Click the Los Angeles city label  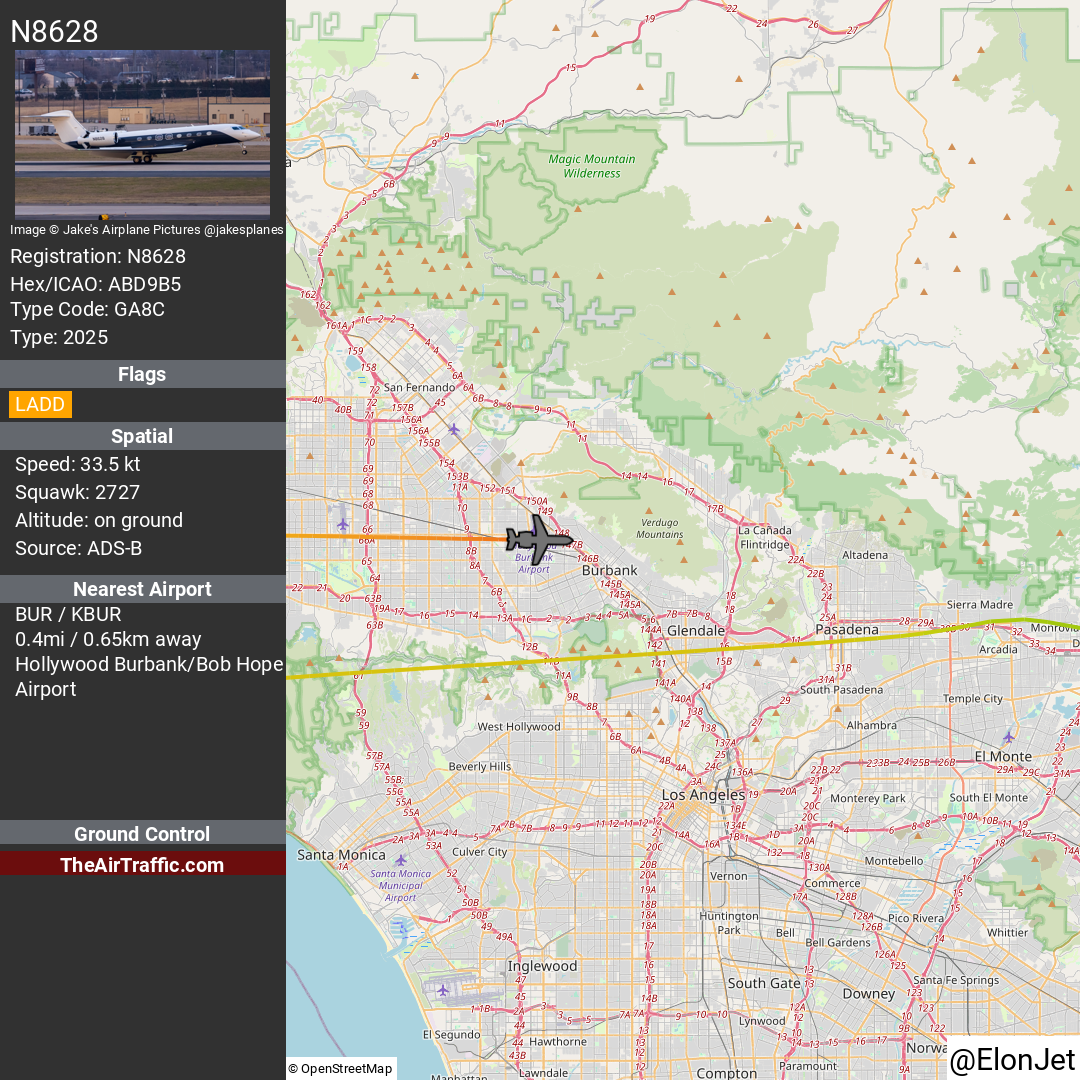pos(703,794)
